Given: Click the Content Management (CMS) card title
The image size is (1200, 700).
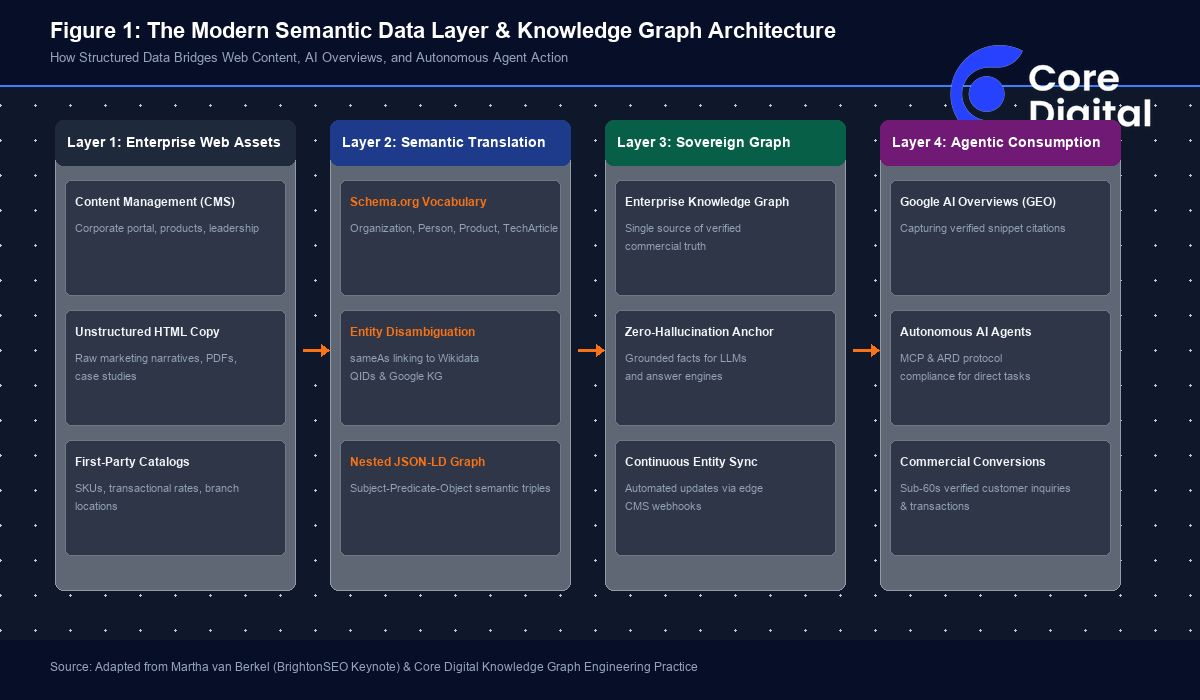Looking at the screenshot, I should [x=155, y=202].
